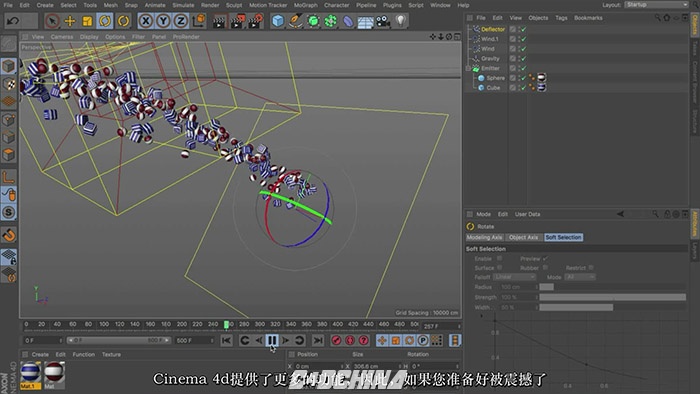This screenshot has width=700, height=394.
Task: Toggle the Gravity object checkmark
Action: point(524,58)
